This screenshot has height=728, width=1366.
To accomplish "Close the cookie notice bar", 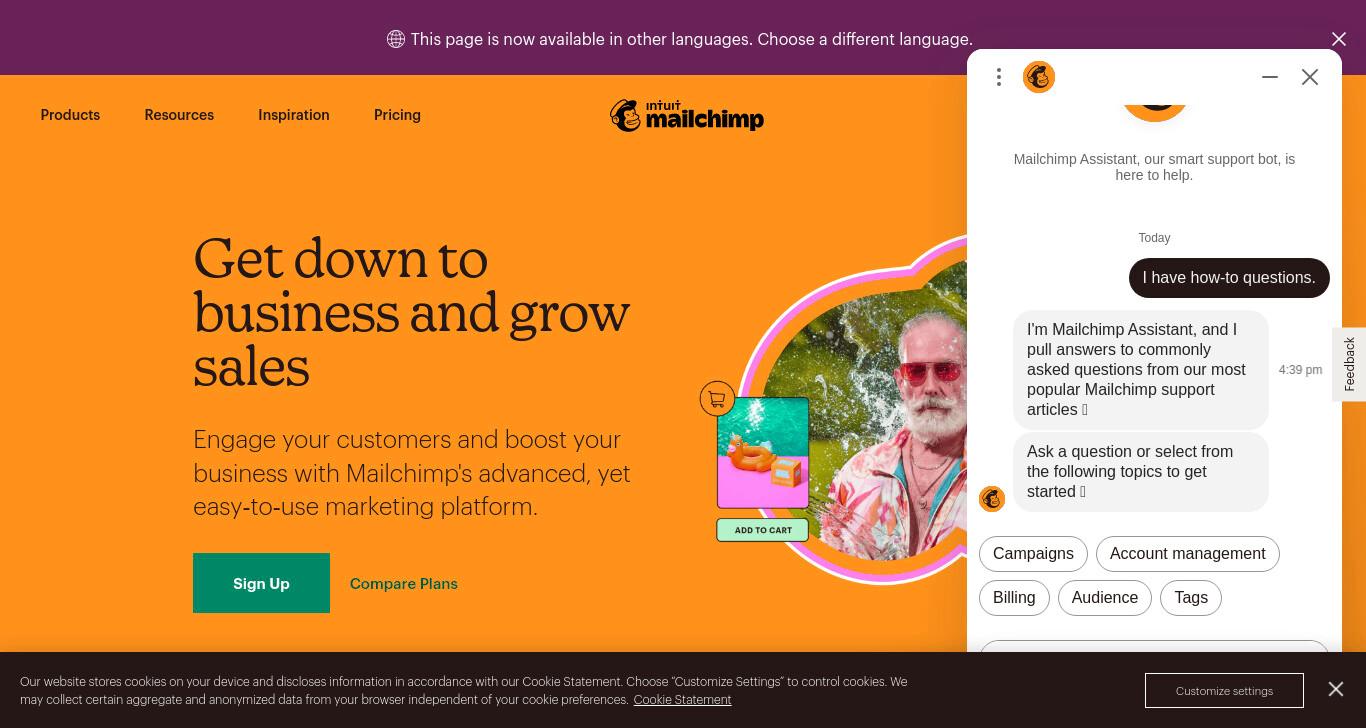I will click(1336, 689).
